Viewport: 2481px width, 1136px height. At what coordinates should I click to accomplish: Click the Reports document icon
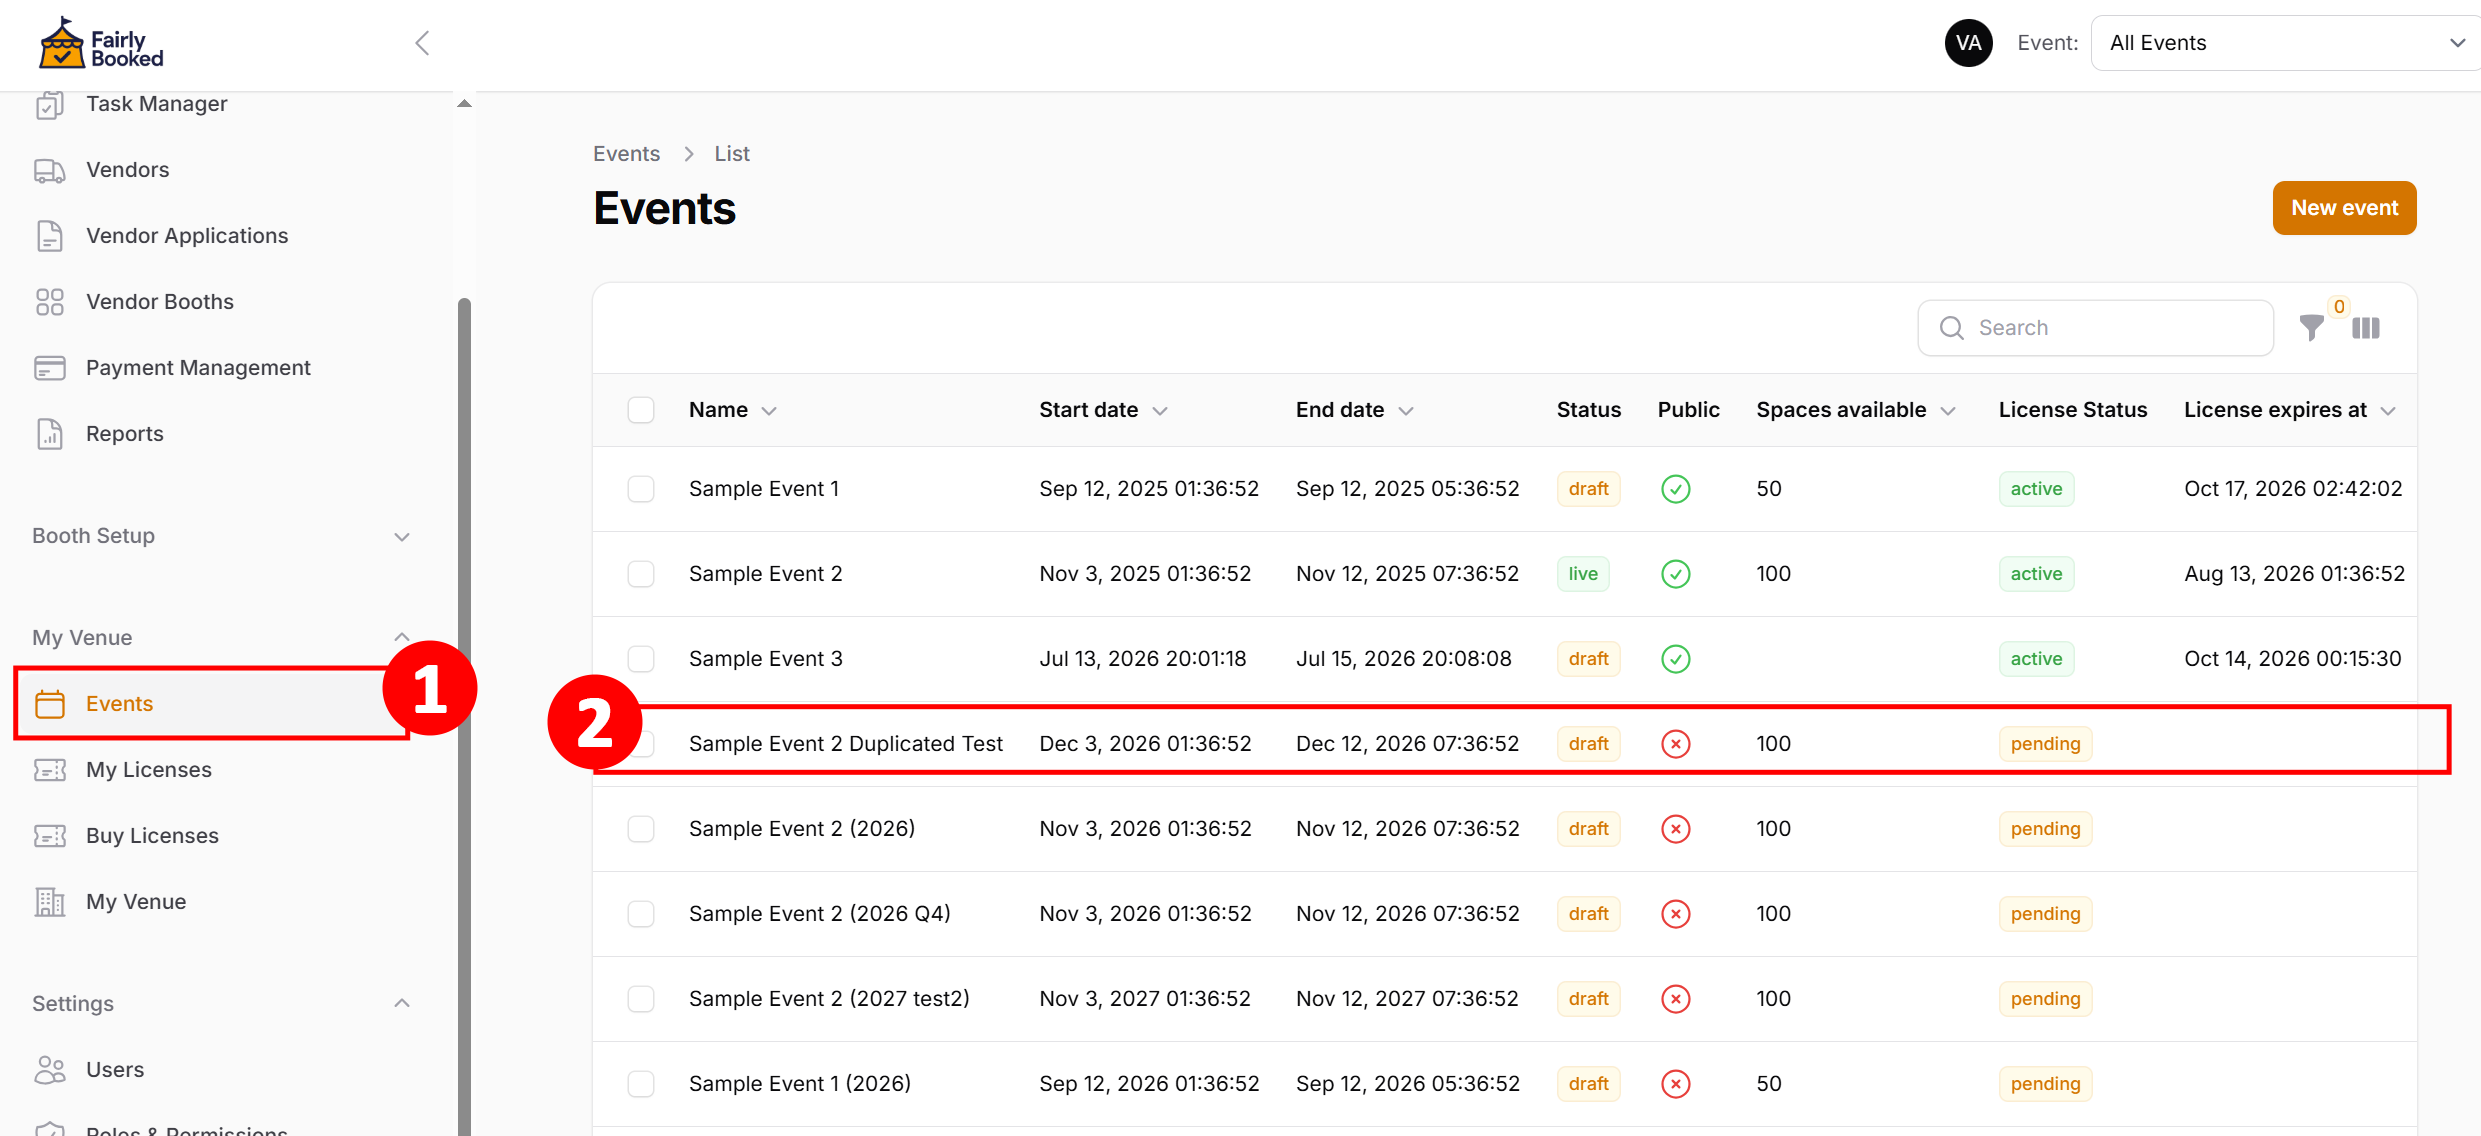49,434
